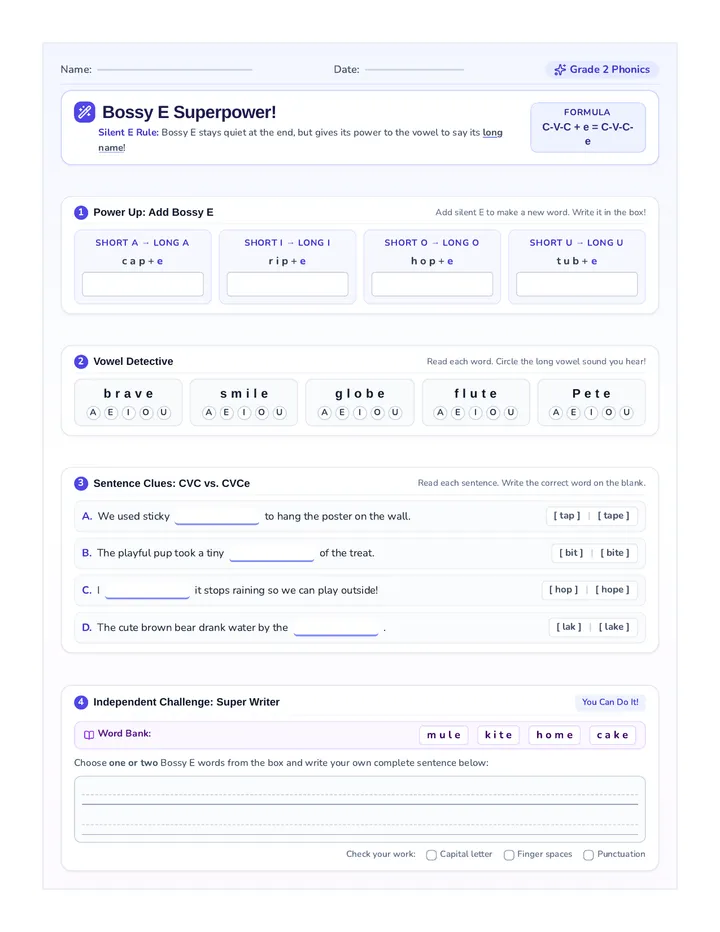The height and width of the screenshot is (932, 720).
Task: Select the word mule in Word Bank
Action: tap(444, 735)
